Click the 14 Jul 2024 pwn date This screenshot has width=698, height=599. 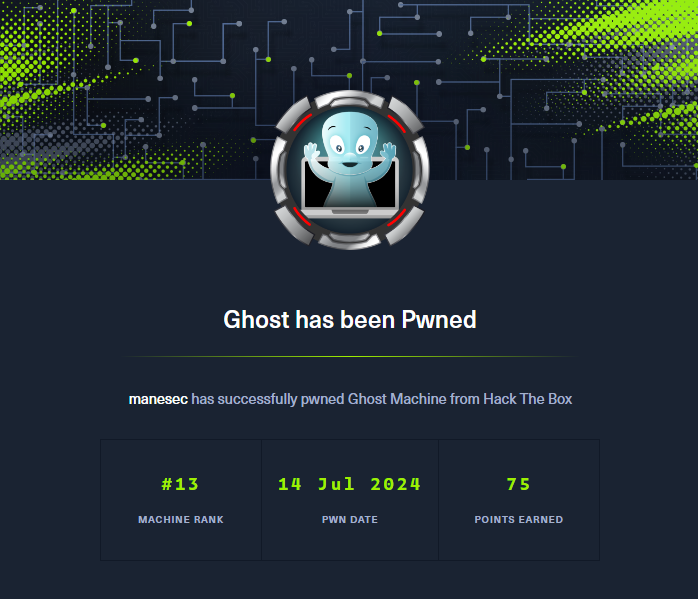349,484
